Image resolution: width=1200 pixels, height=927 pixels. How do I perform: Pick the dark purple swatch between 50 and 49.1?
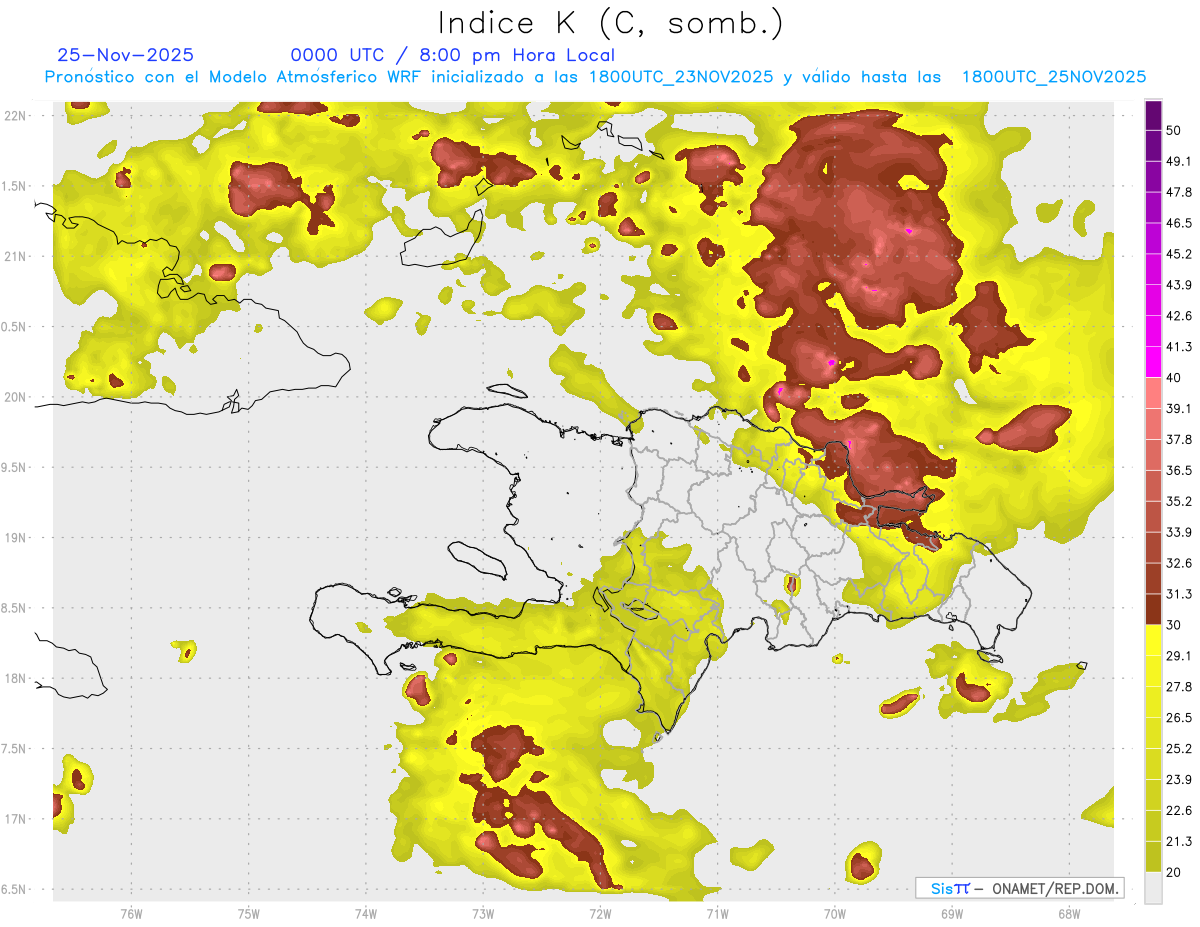coord(1154,146)
